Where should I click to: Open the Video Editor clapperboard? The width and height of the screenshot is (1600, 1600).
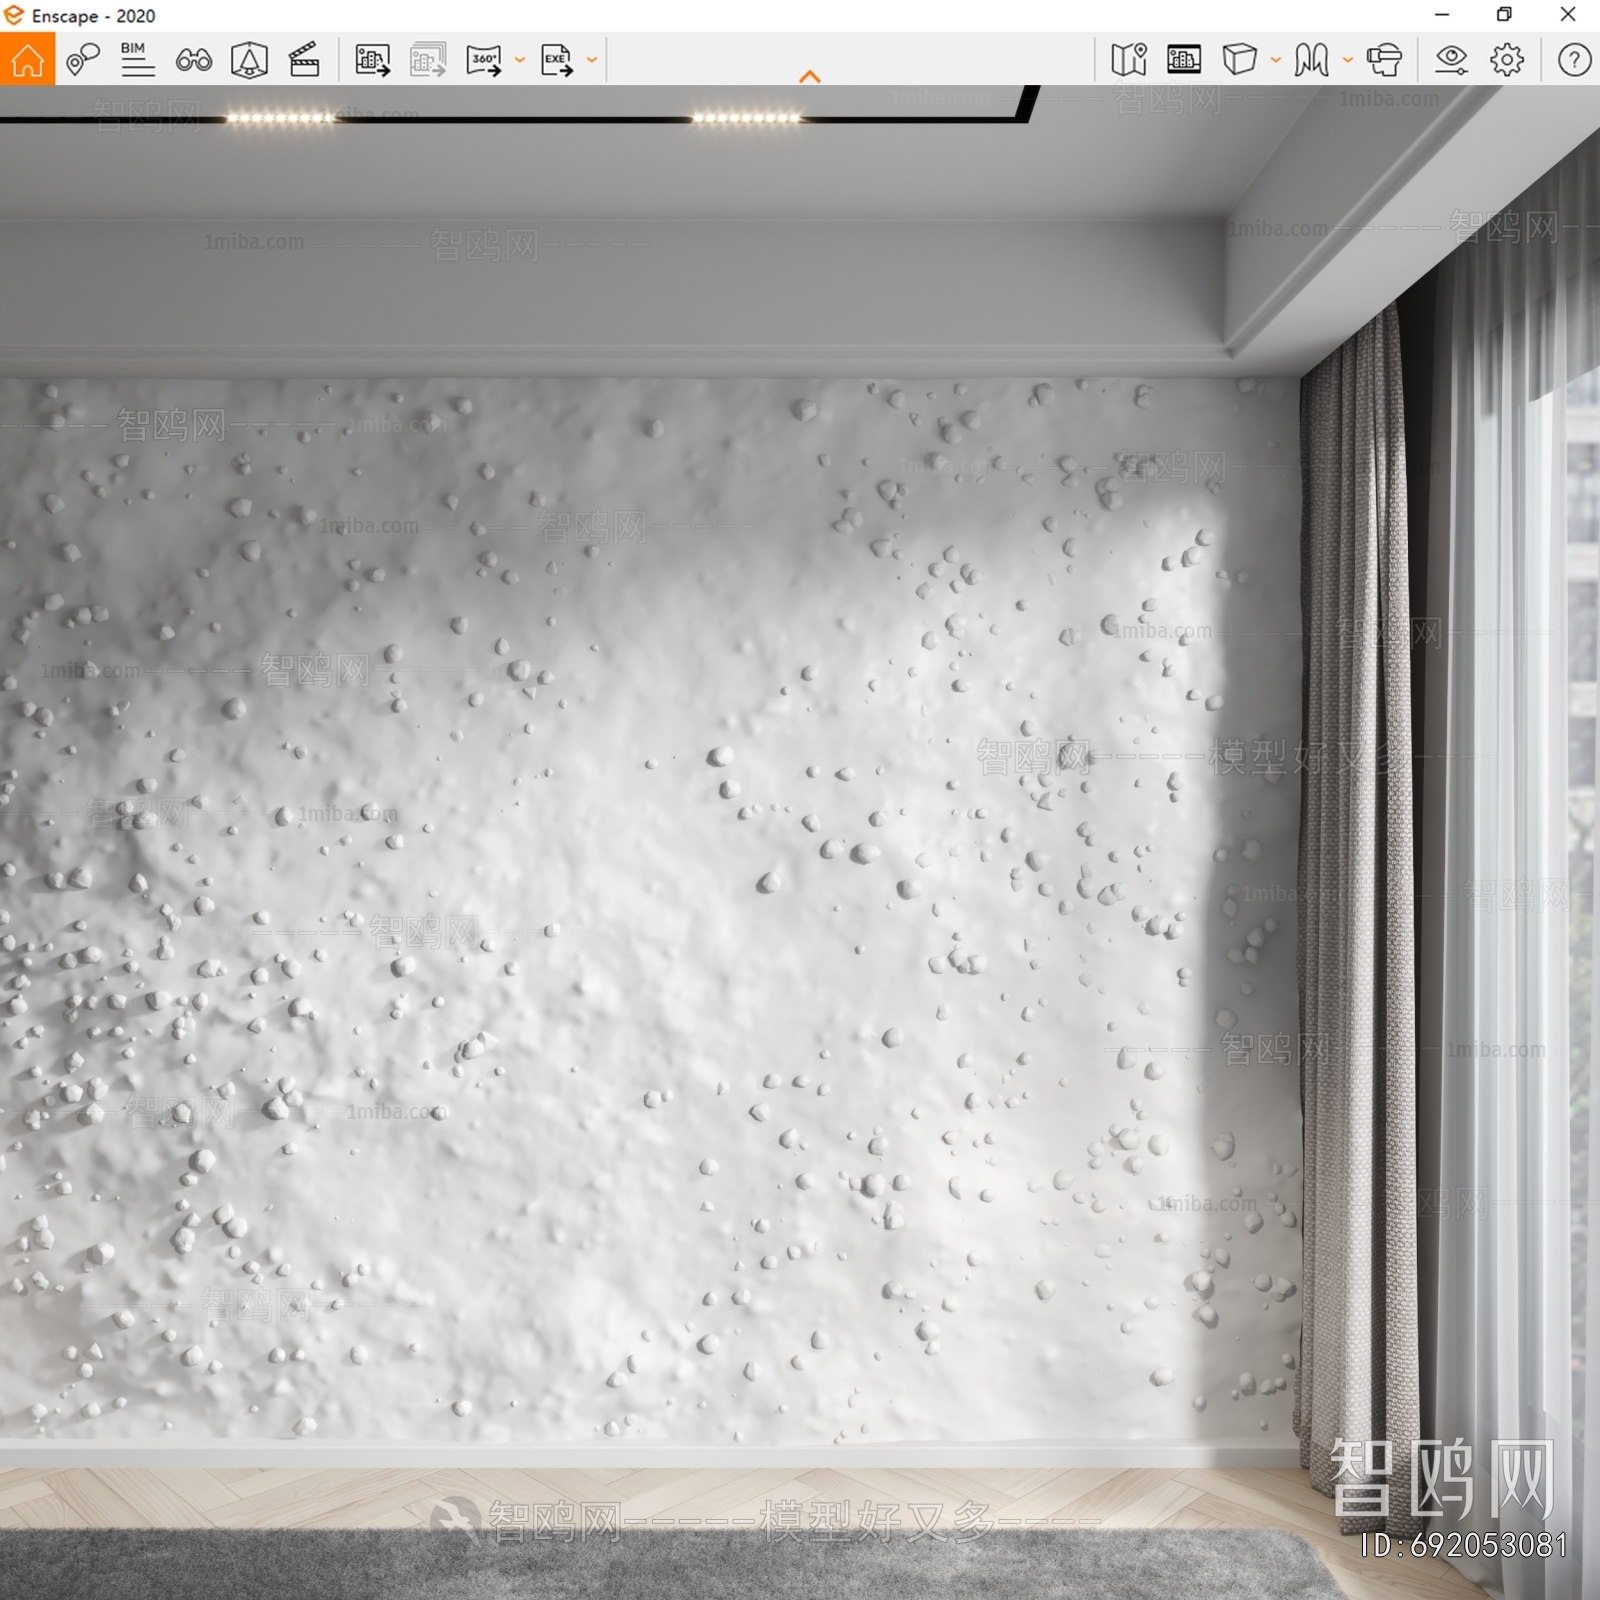[x=304, y=60]
